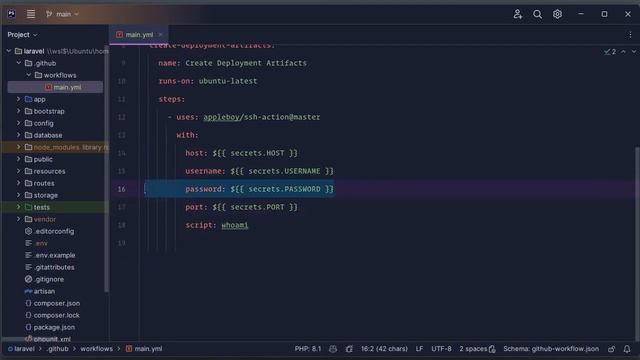Expand the storage folder
The image size is (640, 360).
[18, 195]
